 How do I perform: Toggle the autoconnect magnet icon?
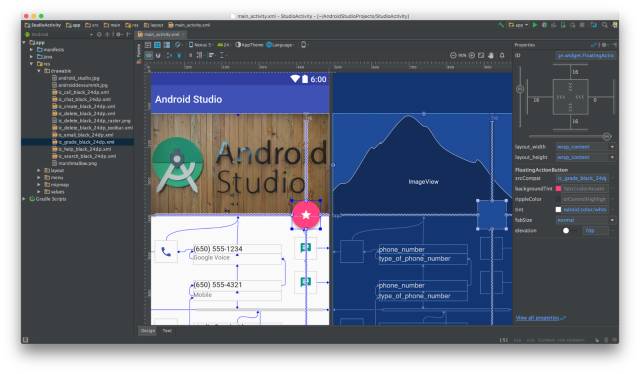click(158, 55)
